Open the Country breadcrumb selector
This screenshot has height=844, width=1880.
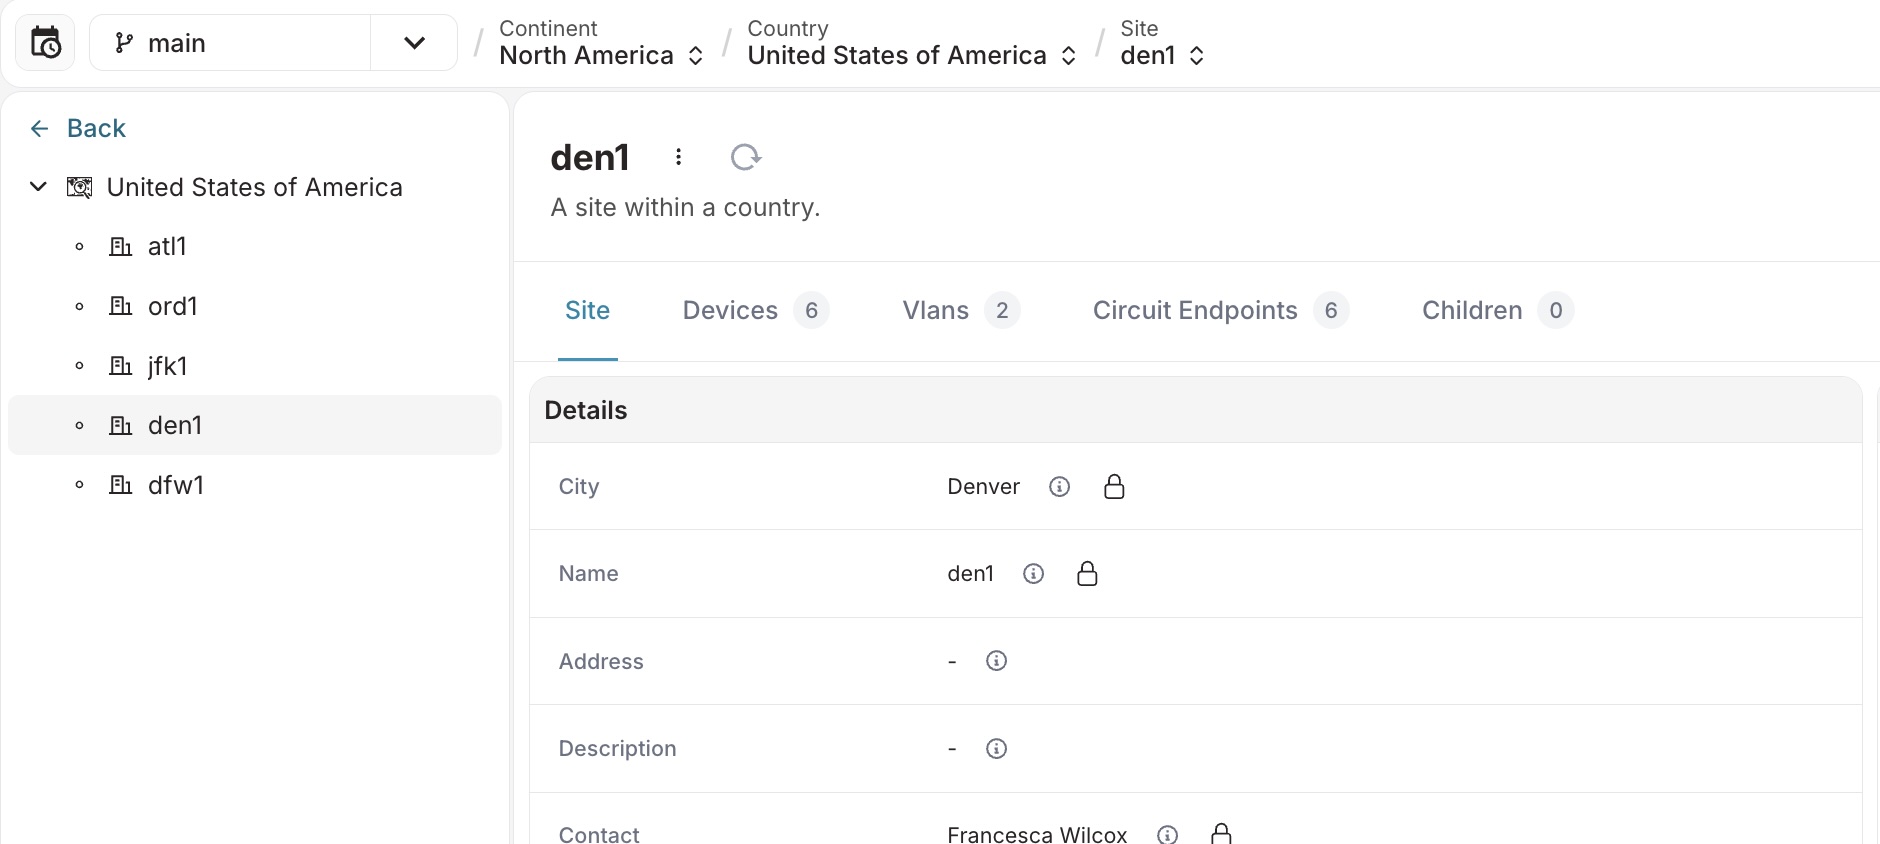[911, 43]
